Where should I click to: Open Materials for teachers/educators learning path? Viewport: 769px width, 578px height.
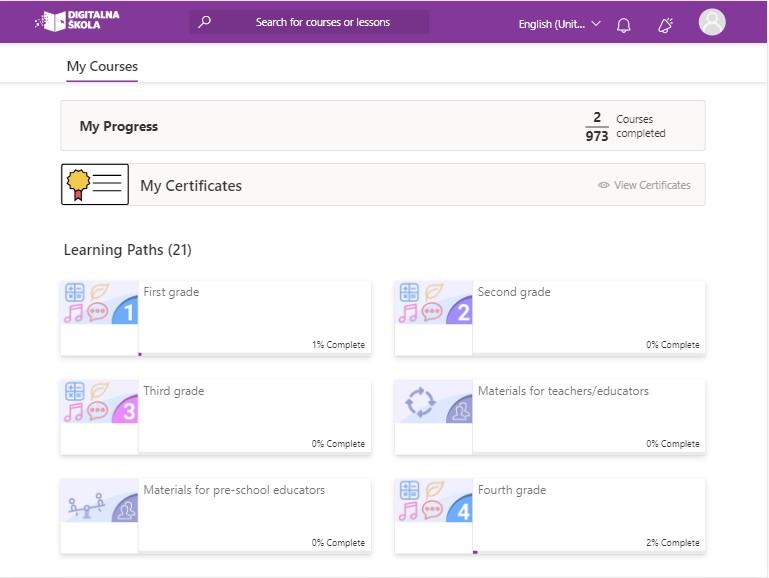point(550,417)
